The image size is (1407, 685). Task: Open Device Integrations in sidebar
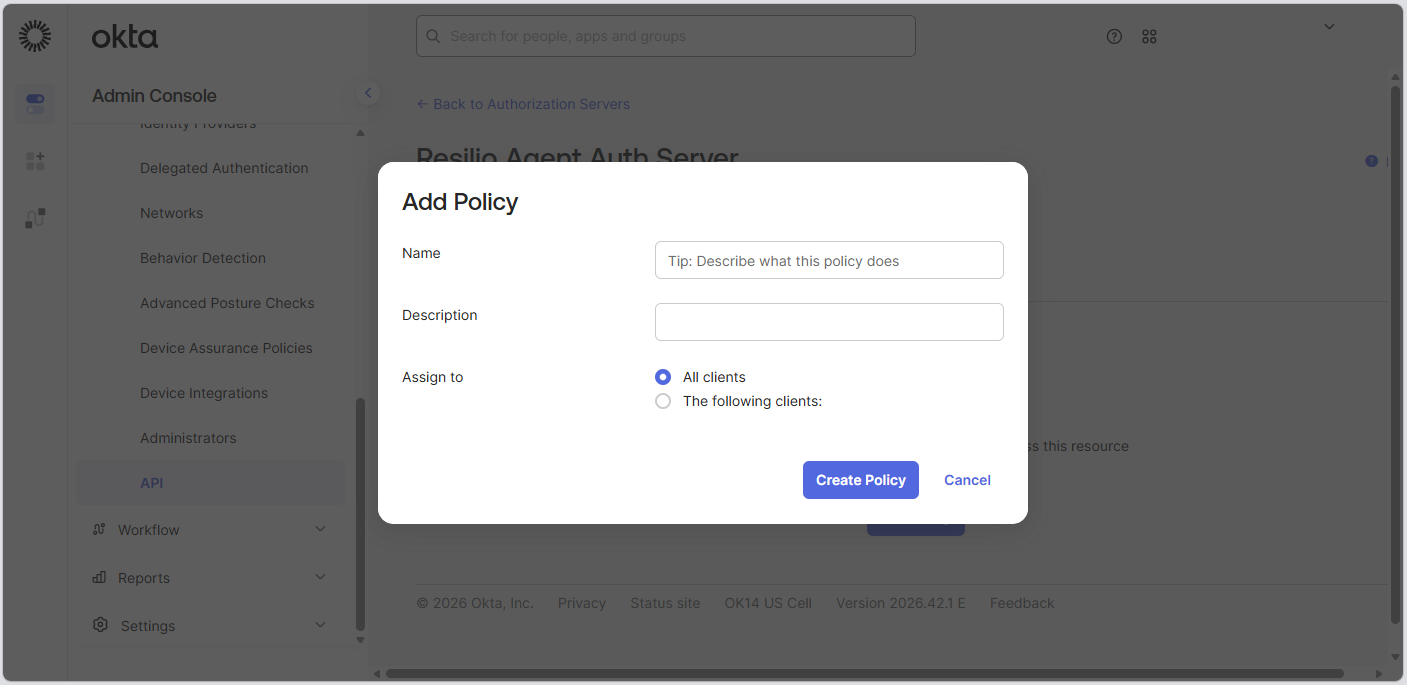click(x=204, y=393)
